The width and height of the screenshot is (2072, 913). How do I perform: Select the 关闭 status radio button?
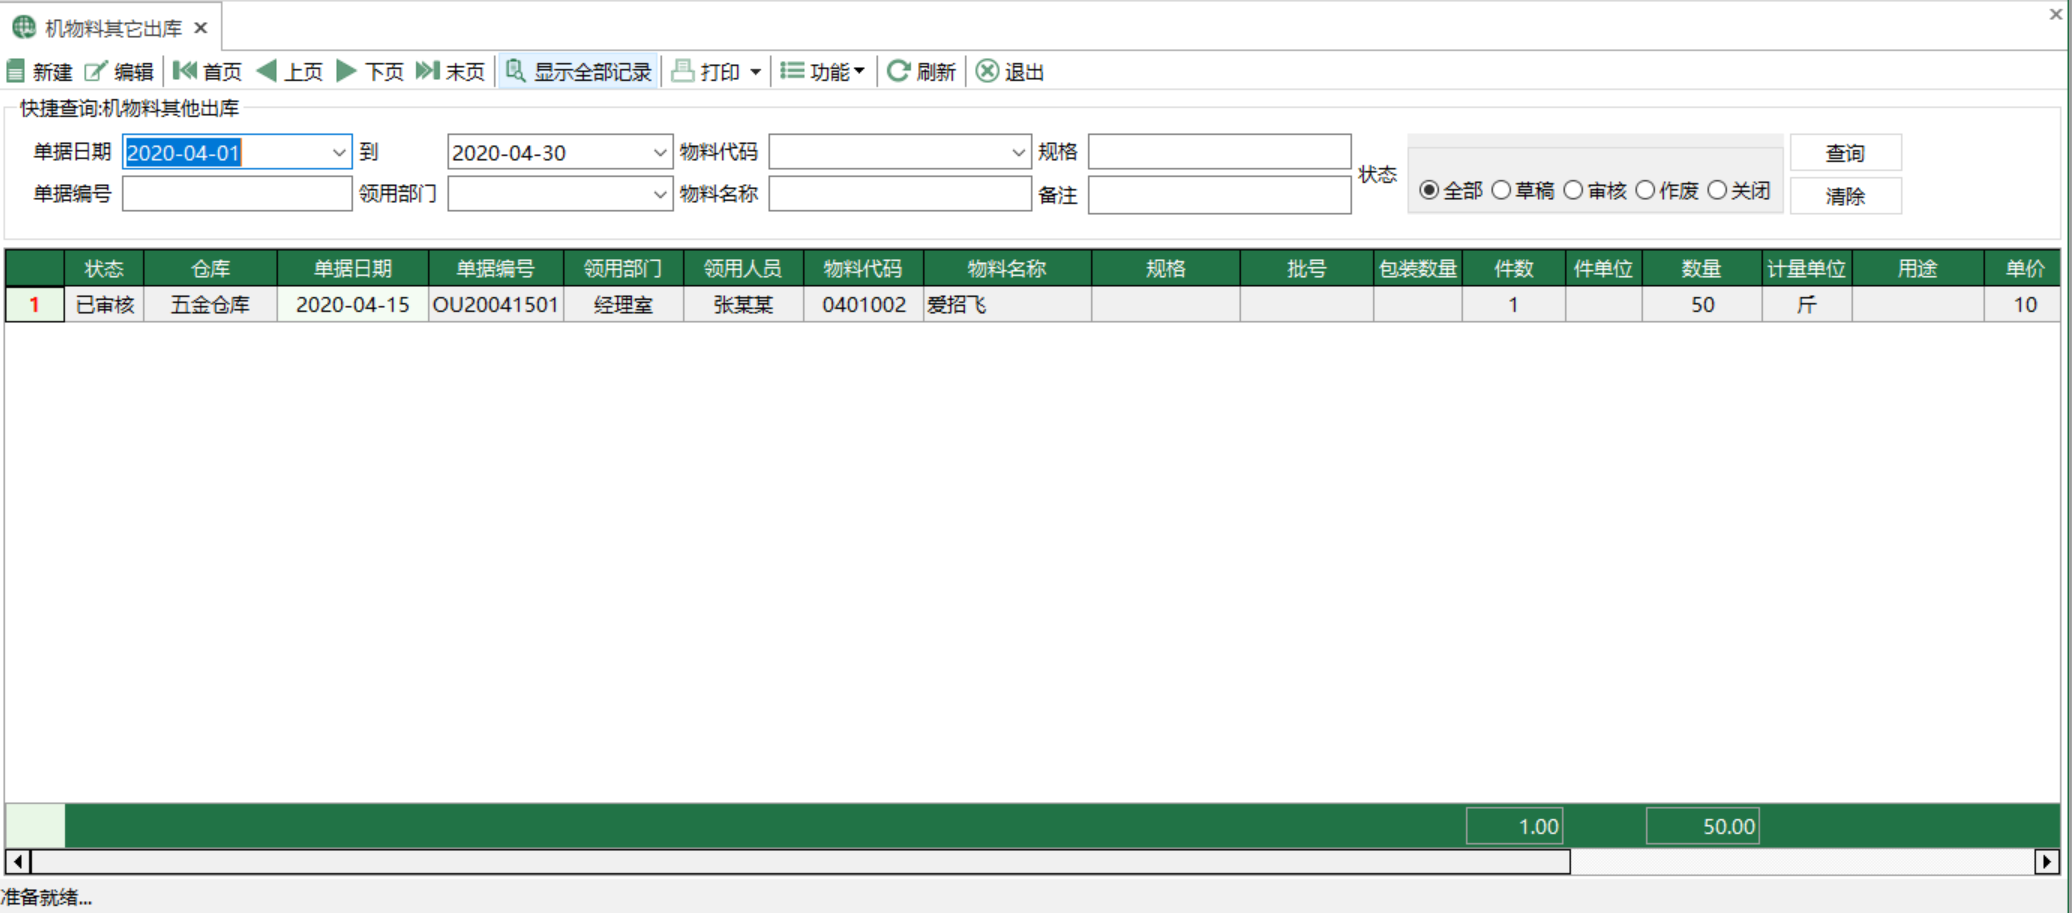tap(1717, 190)
